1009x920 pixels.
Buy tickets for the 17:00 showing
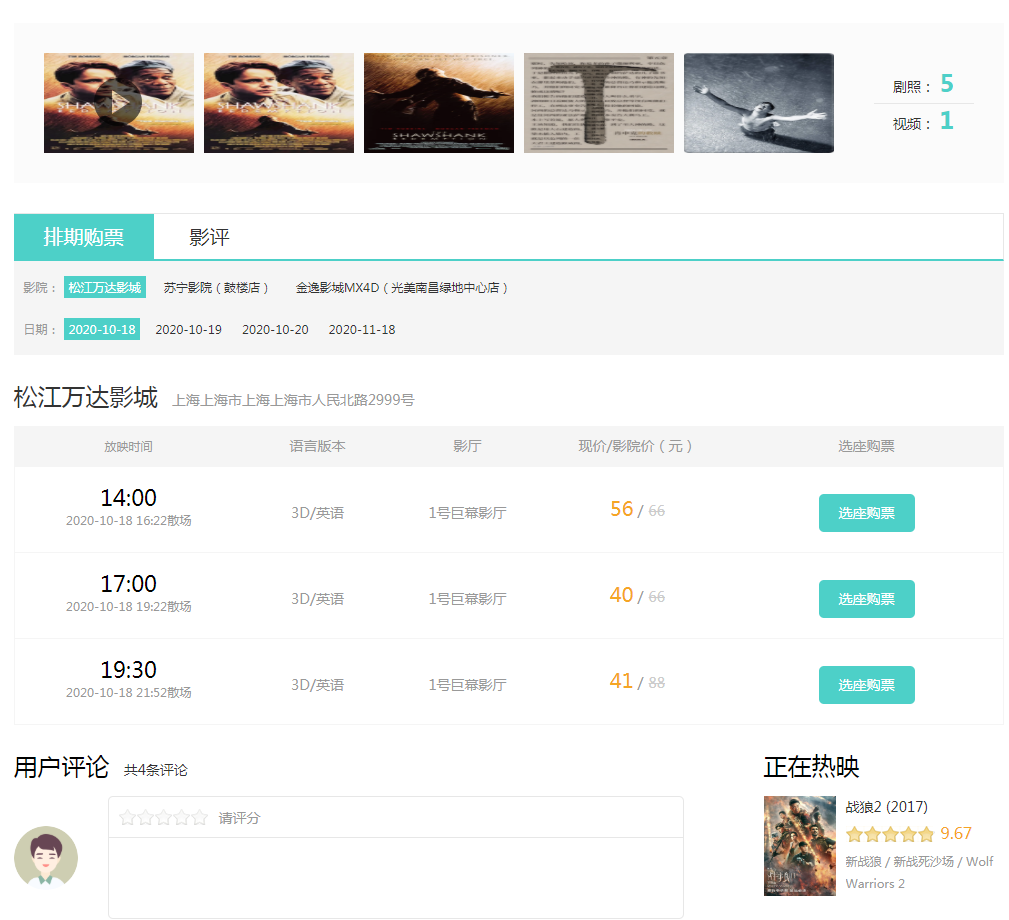(x=866, y=599)
